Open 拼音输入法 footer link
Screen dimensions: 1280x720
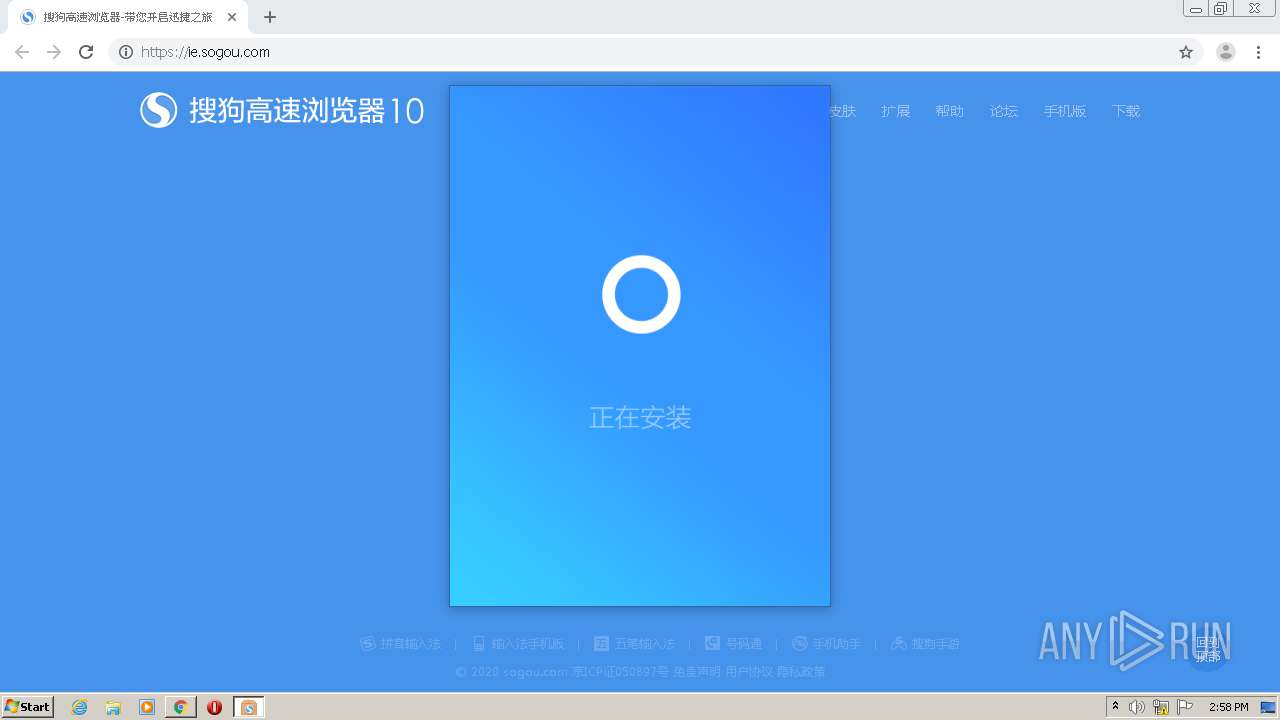[x=401, y=644]
